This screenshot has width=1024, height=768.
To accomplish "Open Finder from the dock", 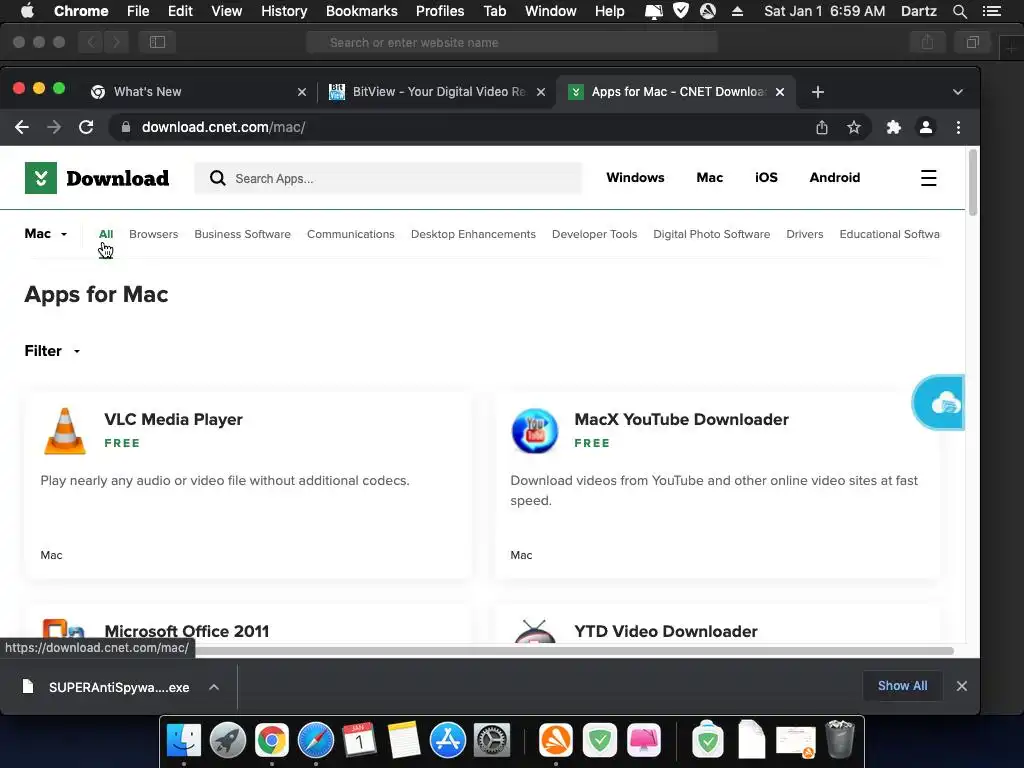I will (x=184, y=740).
